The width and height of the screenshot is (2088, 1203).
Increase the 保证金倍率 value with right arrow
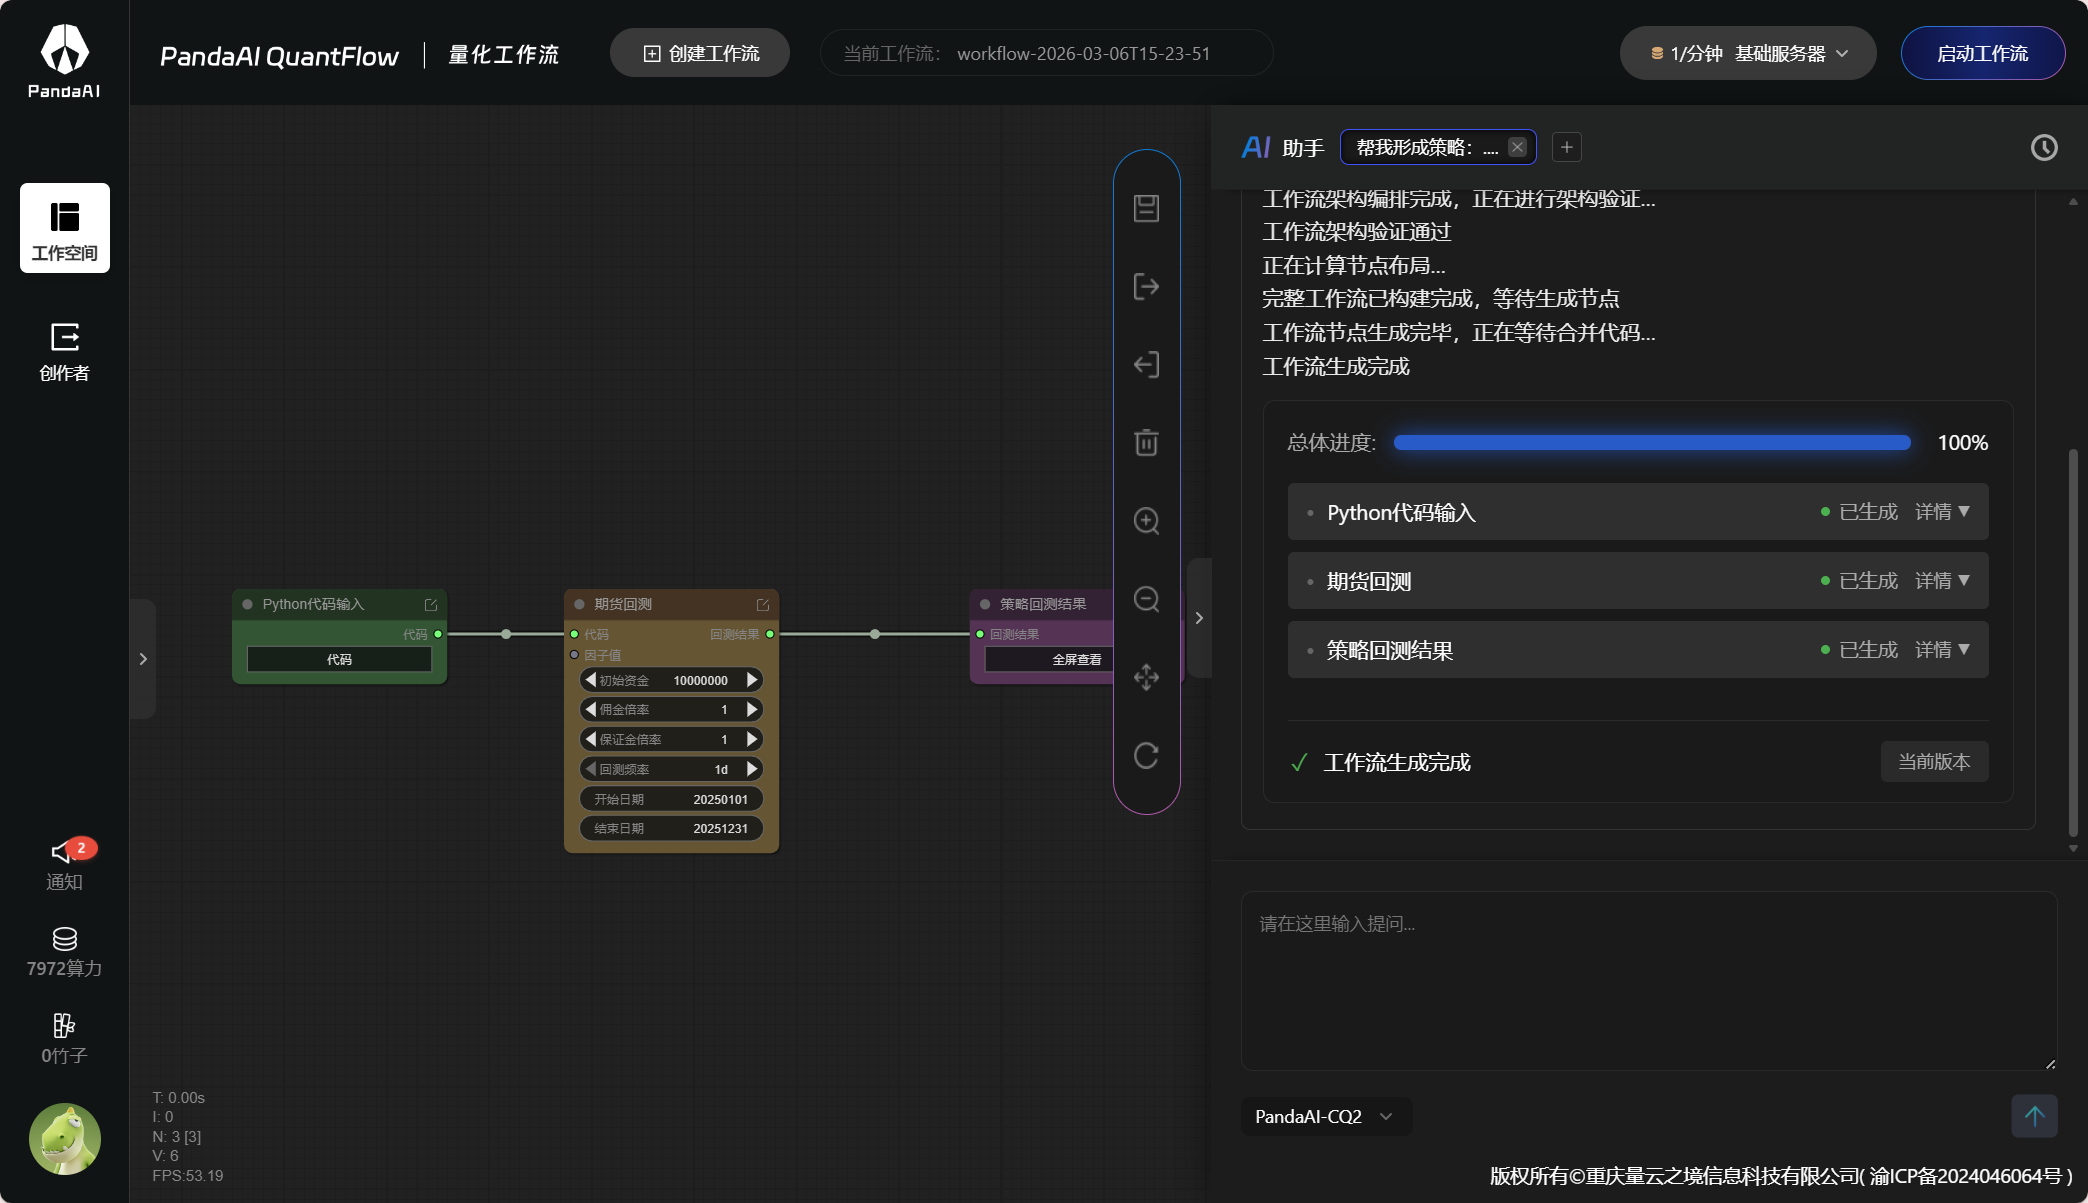752,739
